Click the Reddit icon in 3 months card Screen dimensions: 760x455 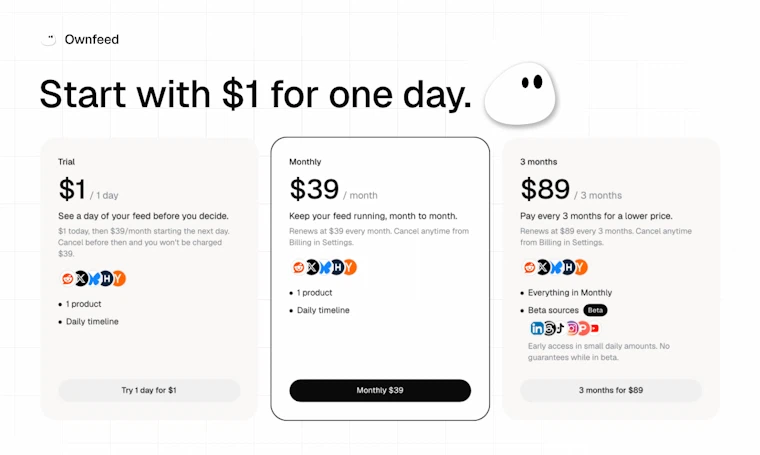pyautogui.click(x=529, y=267)
